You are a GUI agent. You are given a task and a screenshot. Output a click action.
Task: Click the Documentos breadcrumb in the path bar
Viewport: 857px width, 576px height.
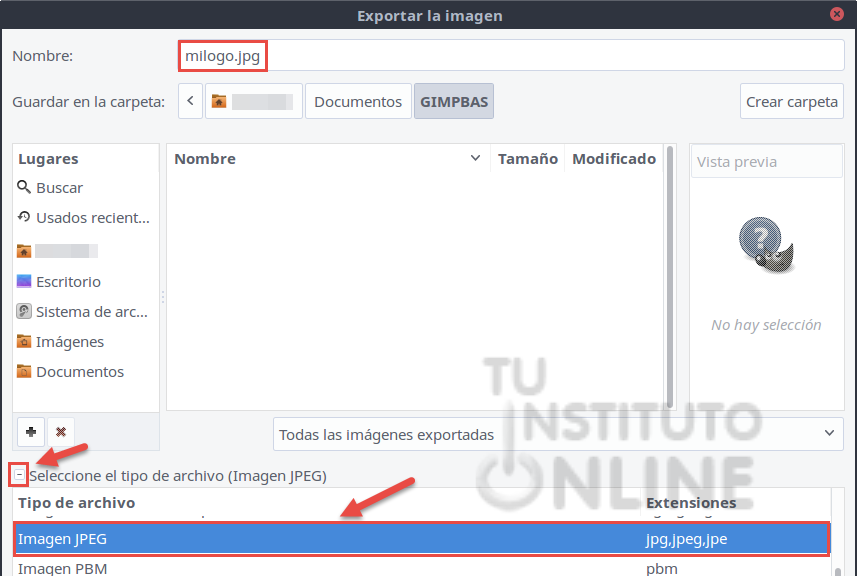coord(358,101)
